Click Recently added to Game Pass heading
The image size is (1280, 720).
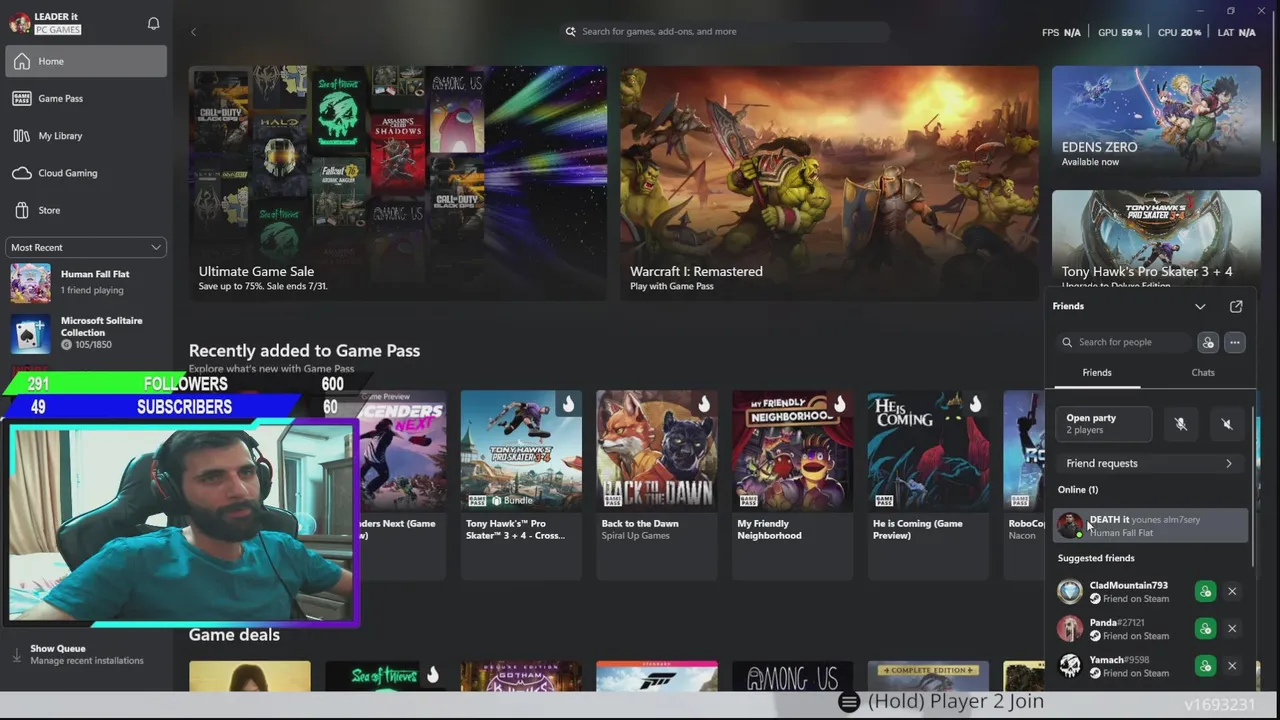pos(304,351)
